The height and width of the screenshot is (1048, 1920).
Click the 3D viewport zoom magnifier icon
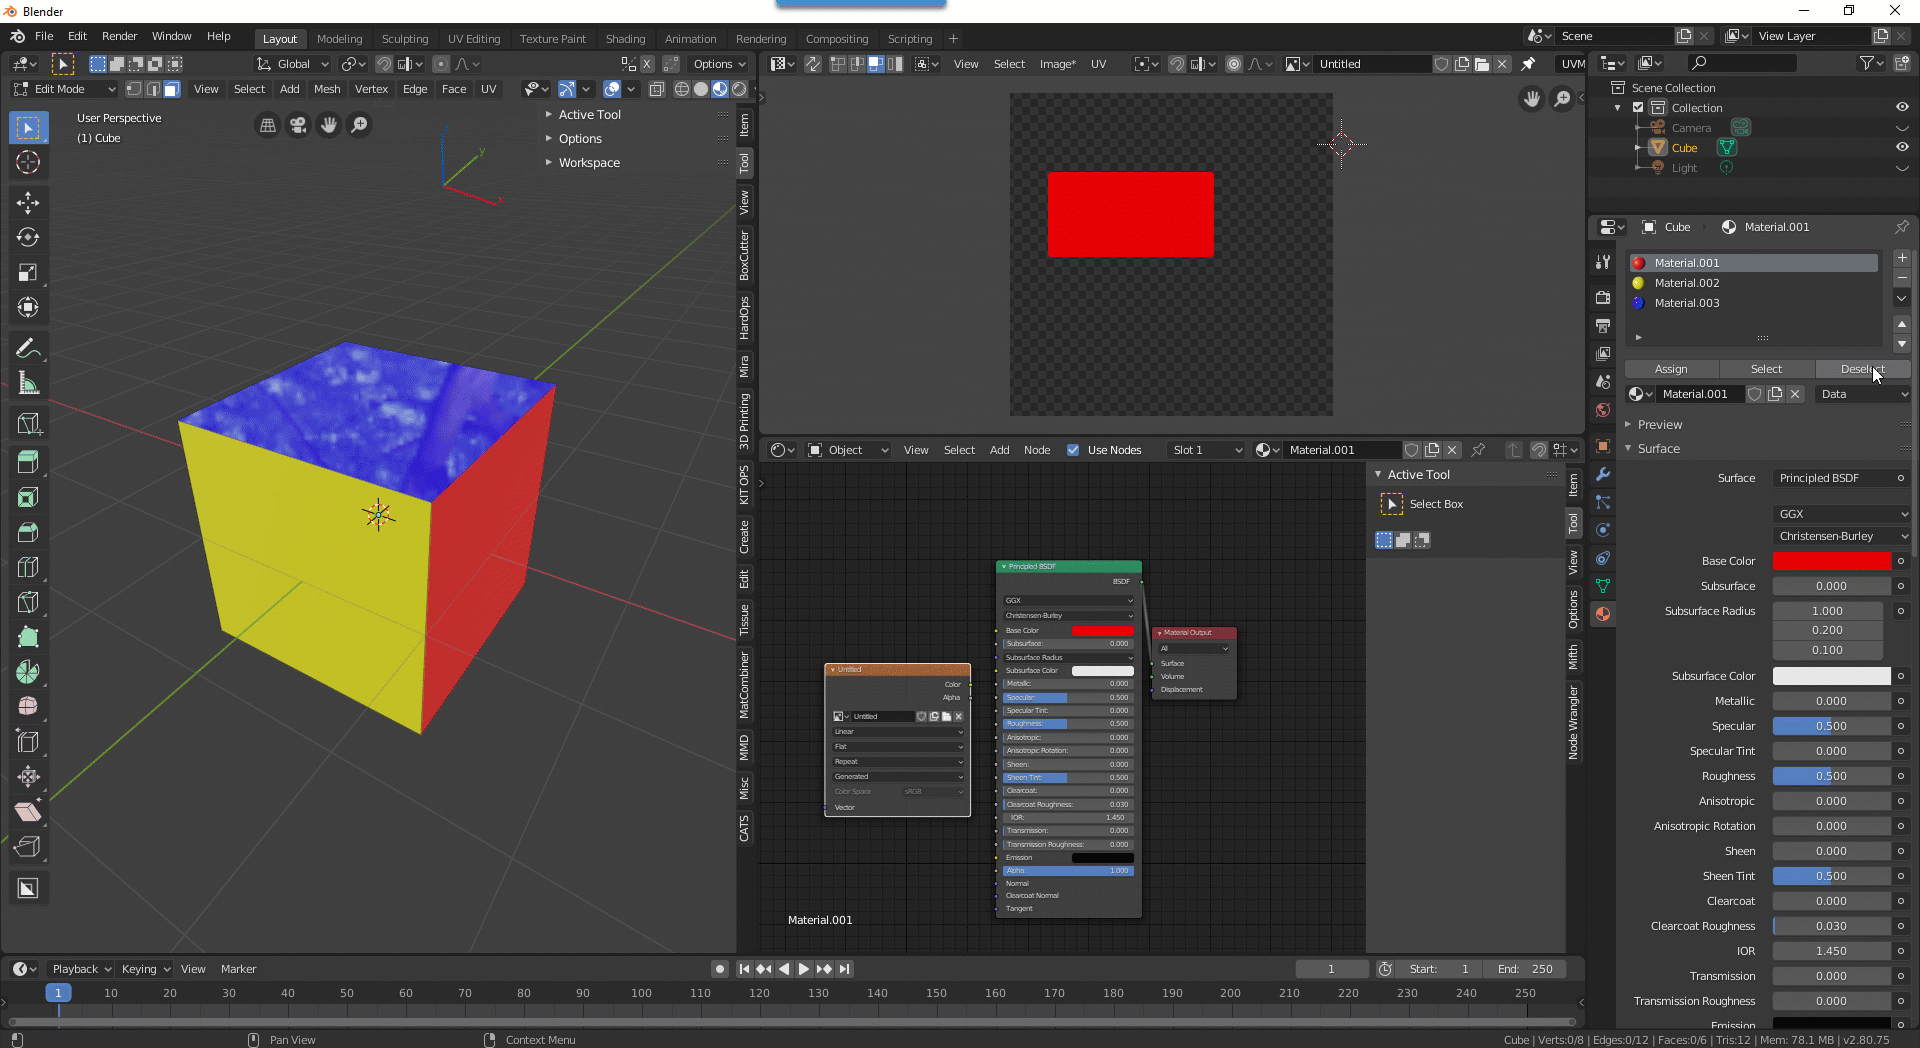pyautogui.click(x=359, y=125)
